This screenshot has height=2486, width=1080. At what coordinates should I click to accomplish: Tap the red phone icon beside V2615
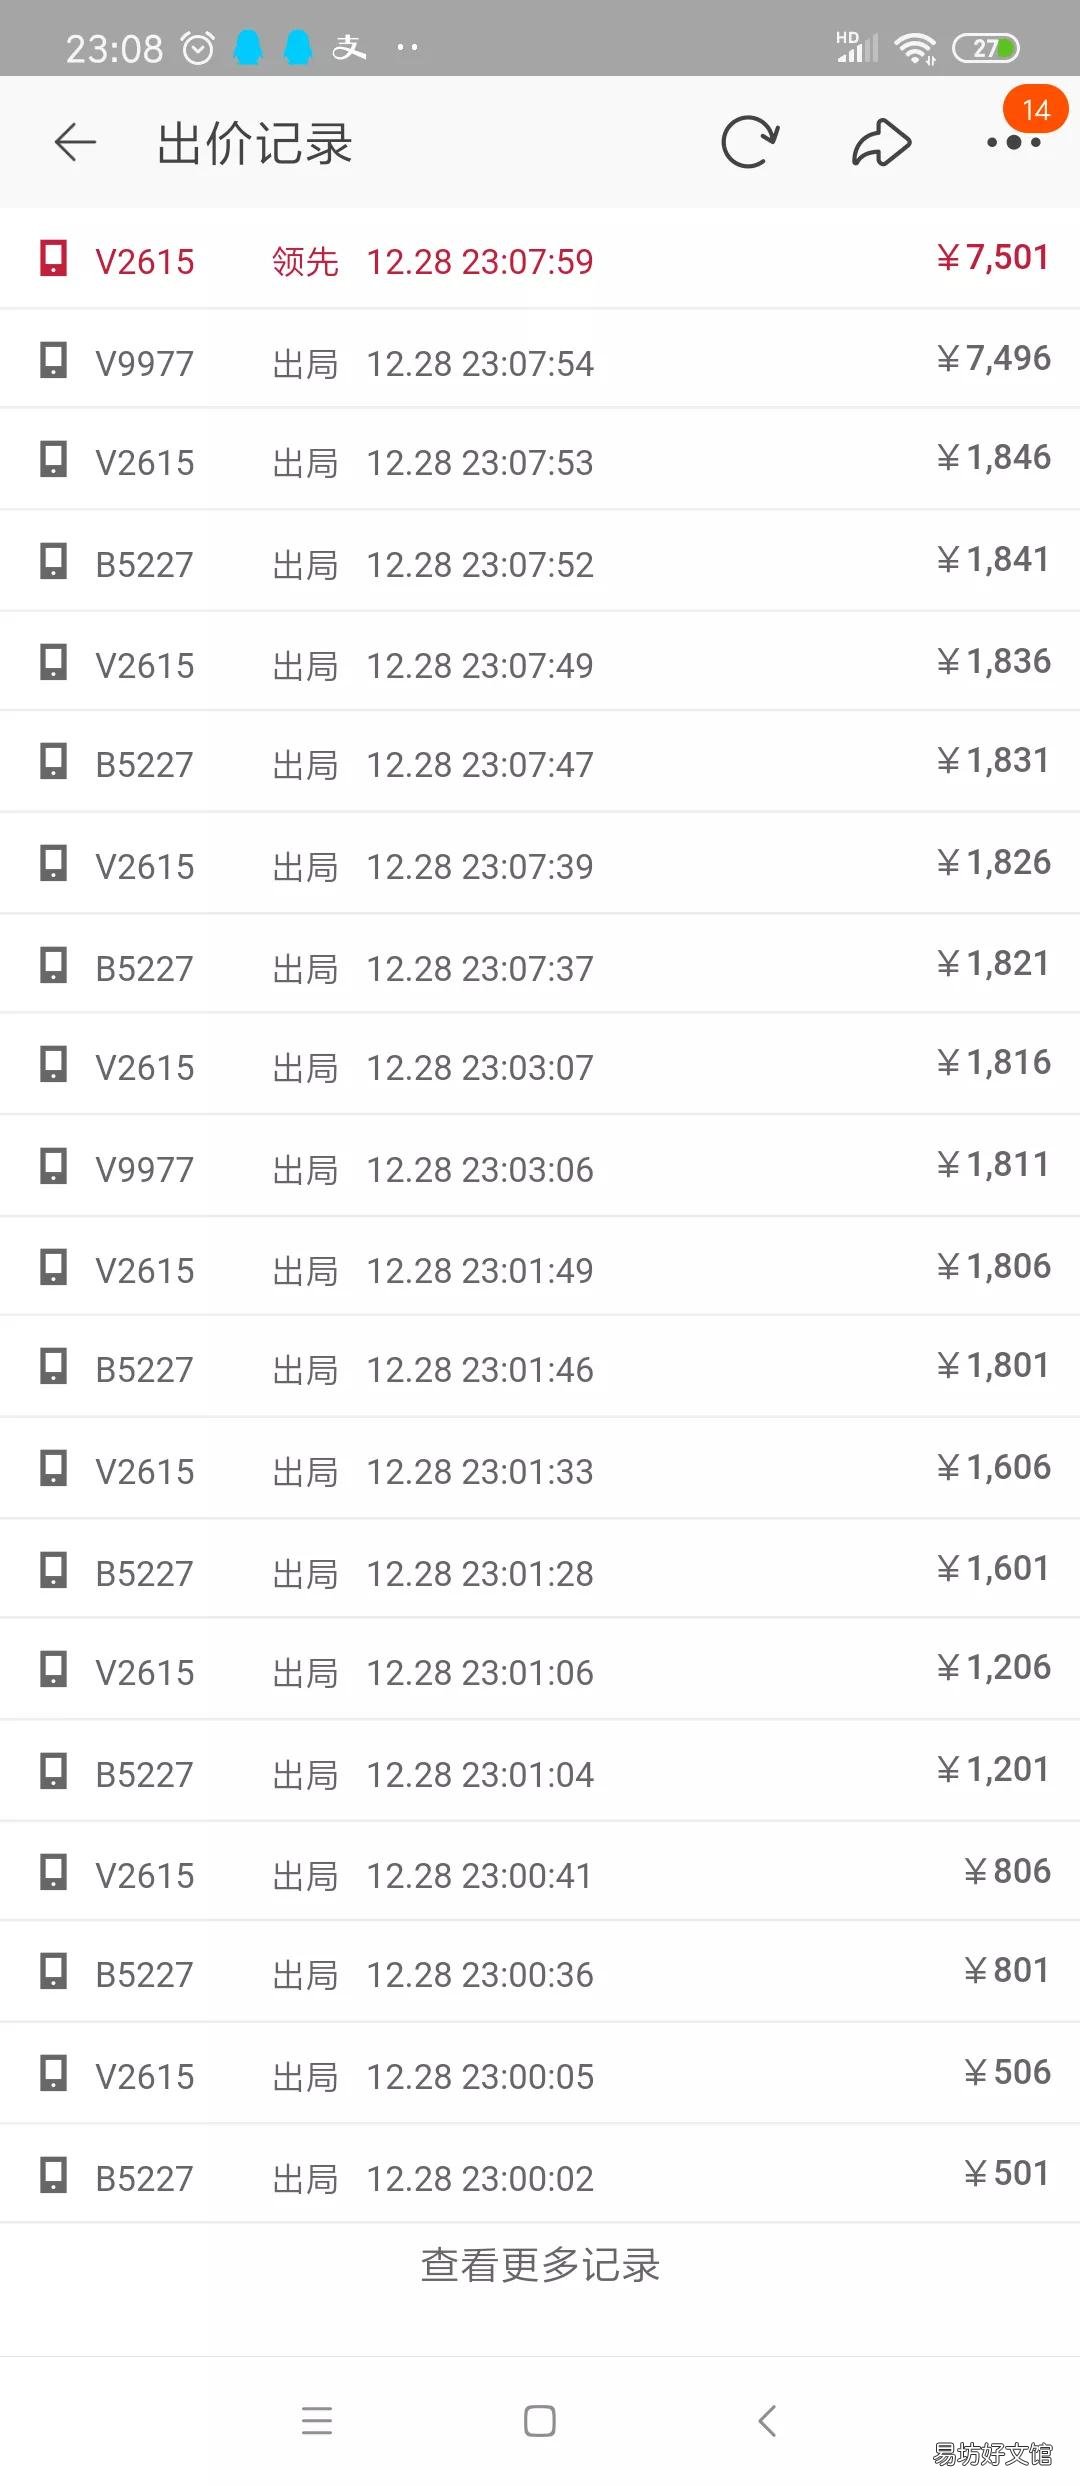53,258
